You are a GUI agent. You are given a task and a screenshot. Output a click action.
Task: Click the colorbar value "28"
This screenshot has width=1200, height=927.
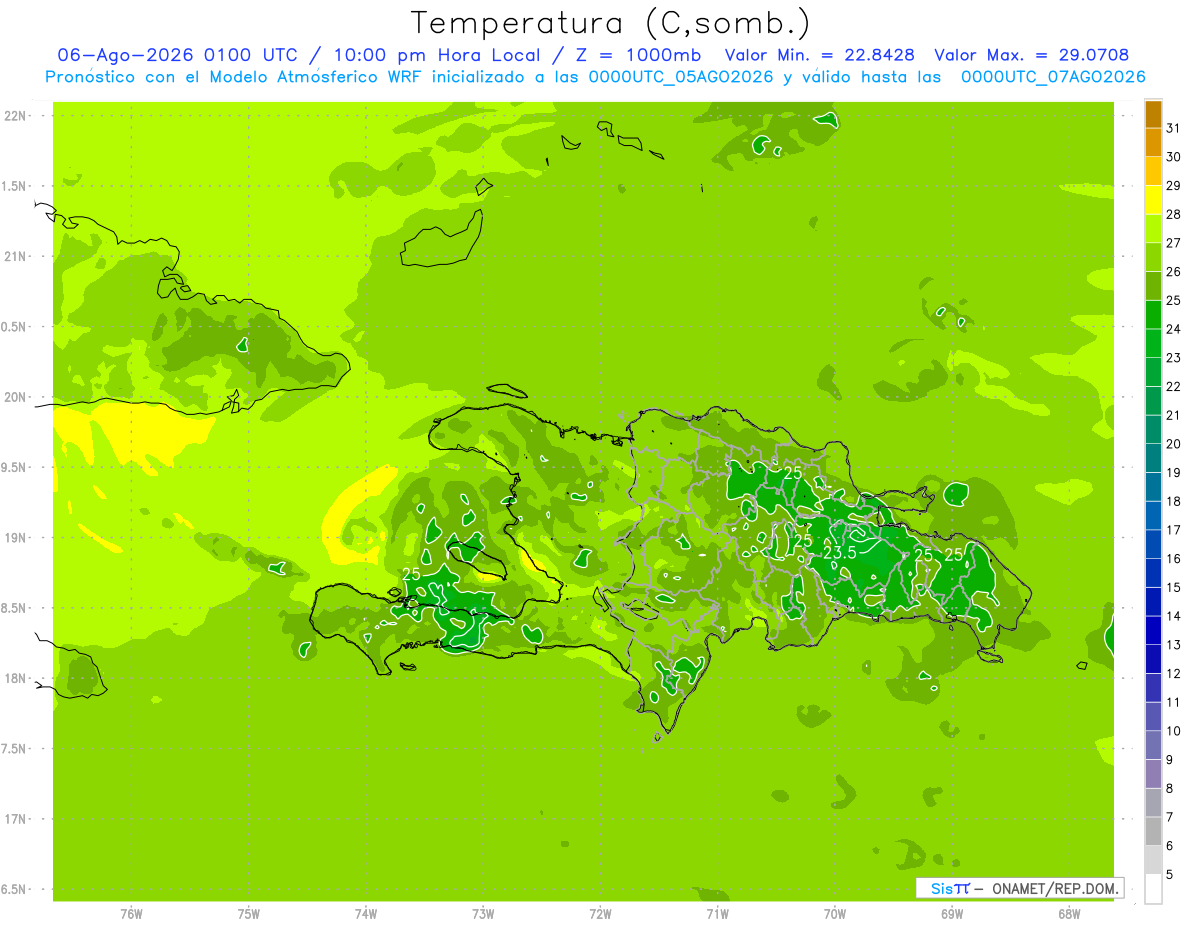(x=1174, y=214)
